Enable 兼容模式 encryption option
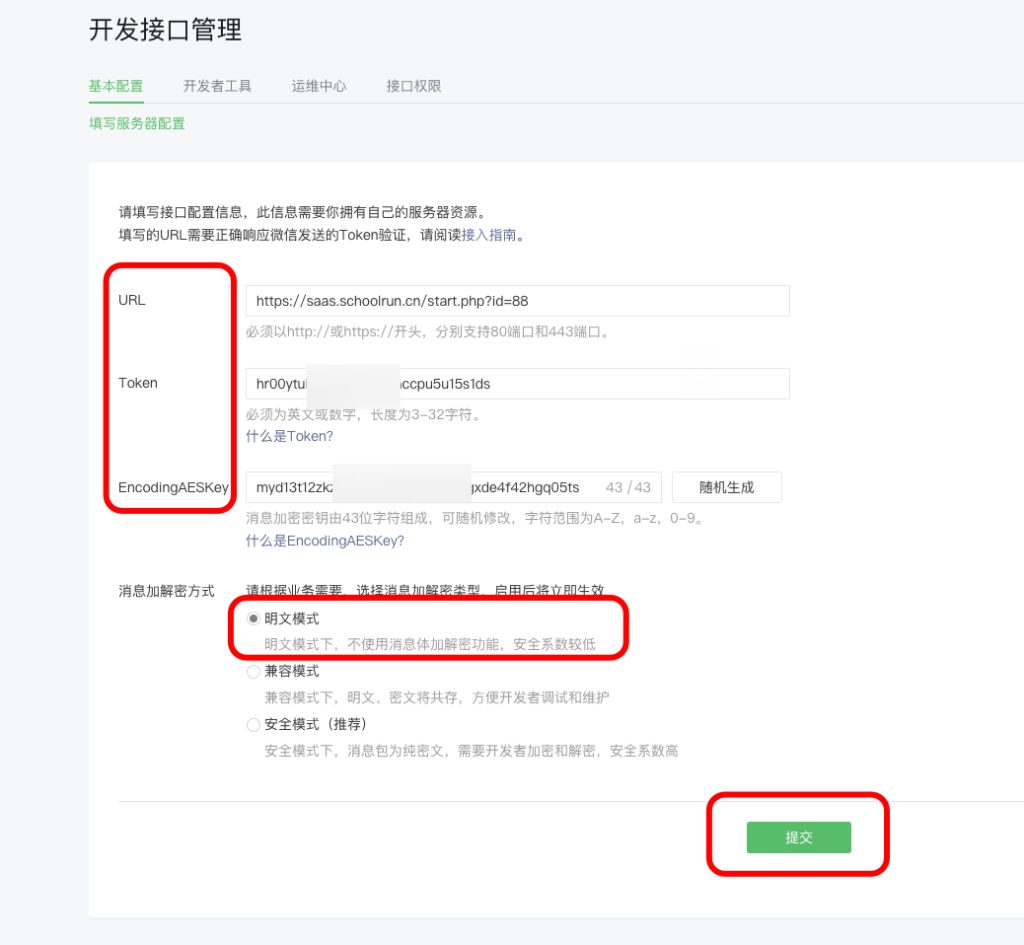 (254, 671)
